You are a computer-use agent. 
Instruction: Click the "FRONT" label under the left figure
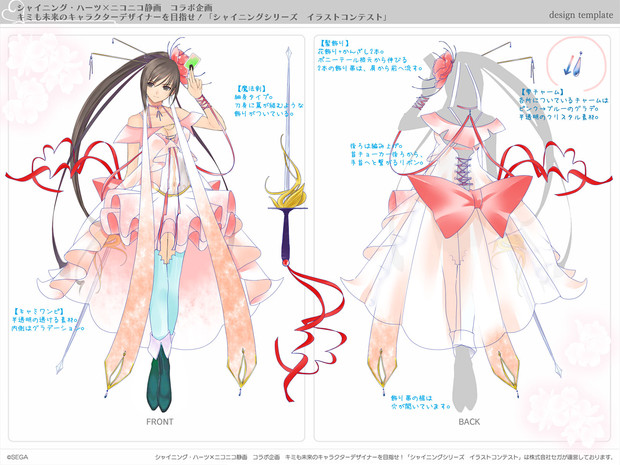160,422
